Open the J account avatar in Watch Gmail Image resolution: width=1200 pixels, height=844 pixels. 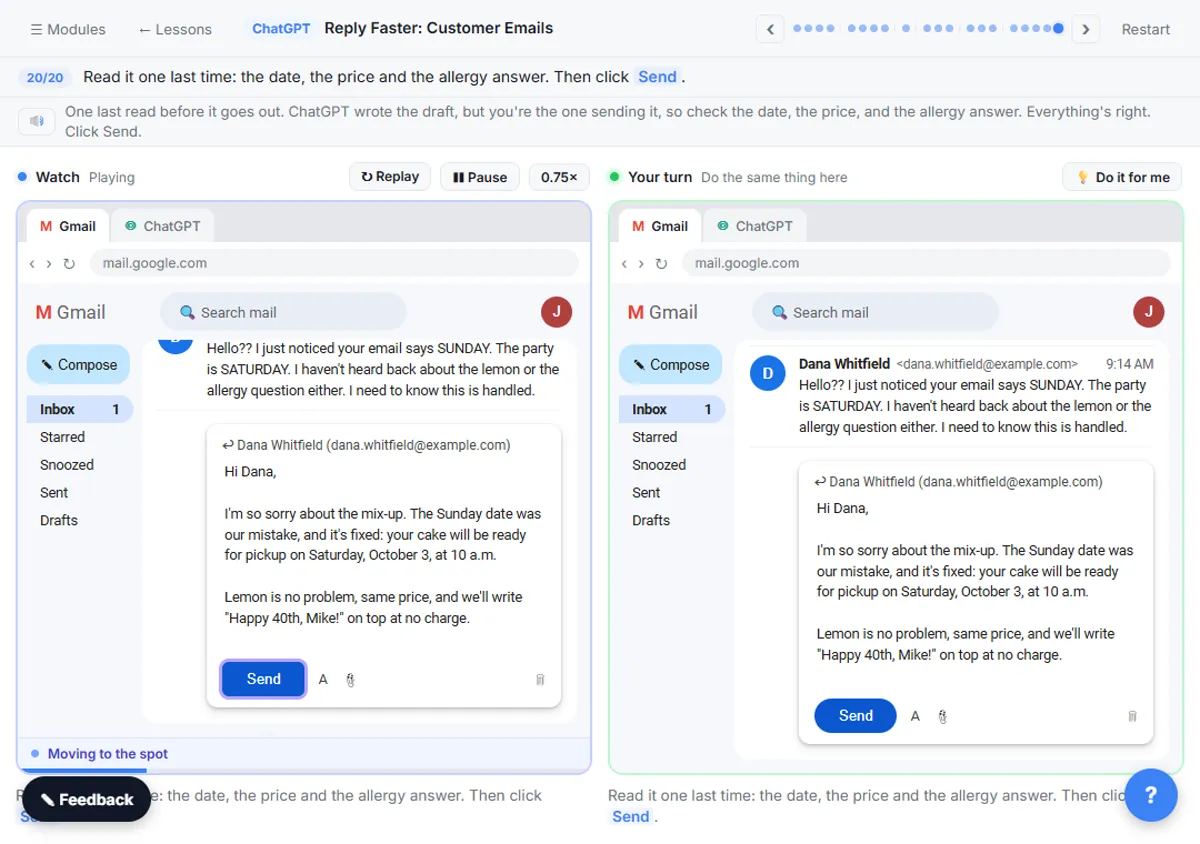[557, 312]
